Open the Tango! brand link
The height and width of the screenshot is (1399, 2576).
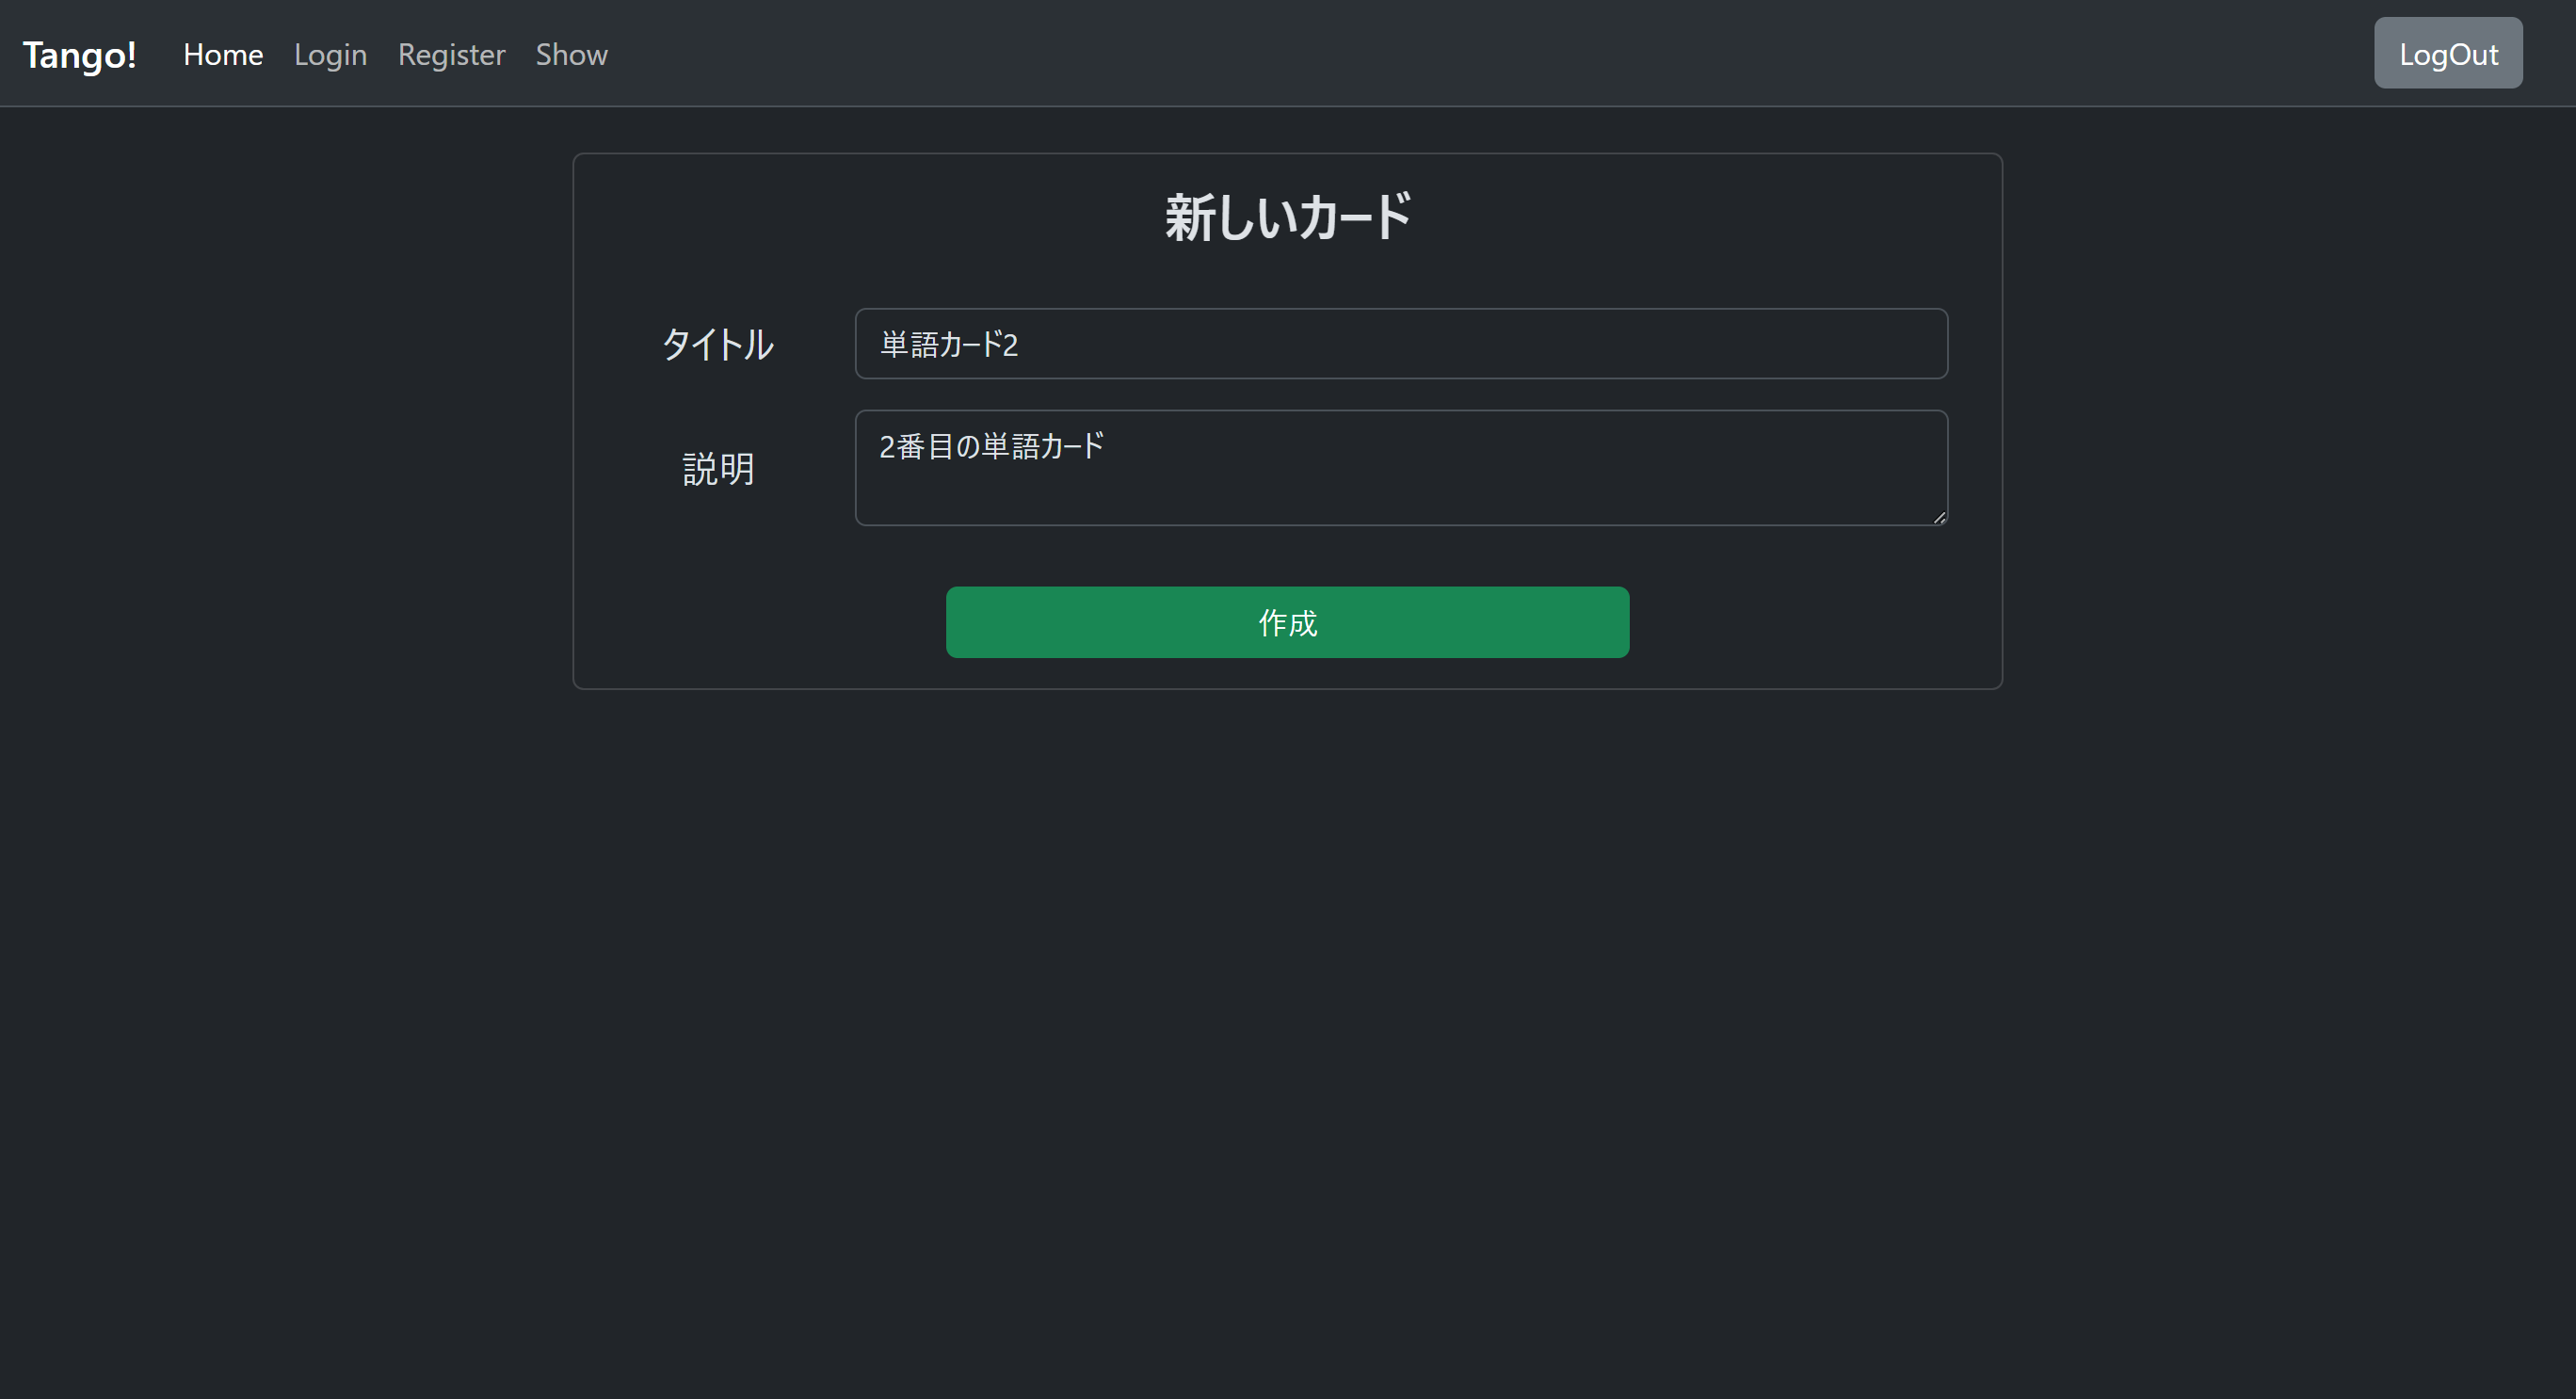point(80,54)
